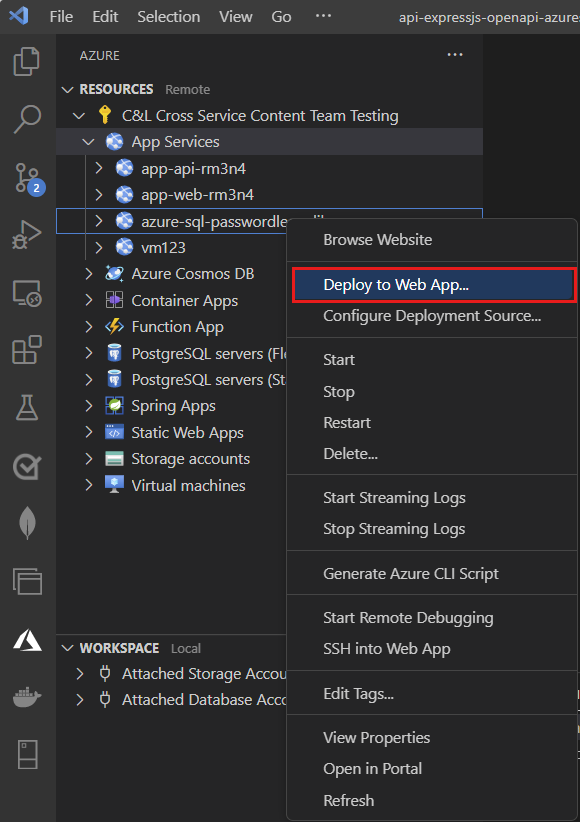
Task: Open the Search view in the activity bar
Action: [27, 118]
